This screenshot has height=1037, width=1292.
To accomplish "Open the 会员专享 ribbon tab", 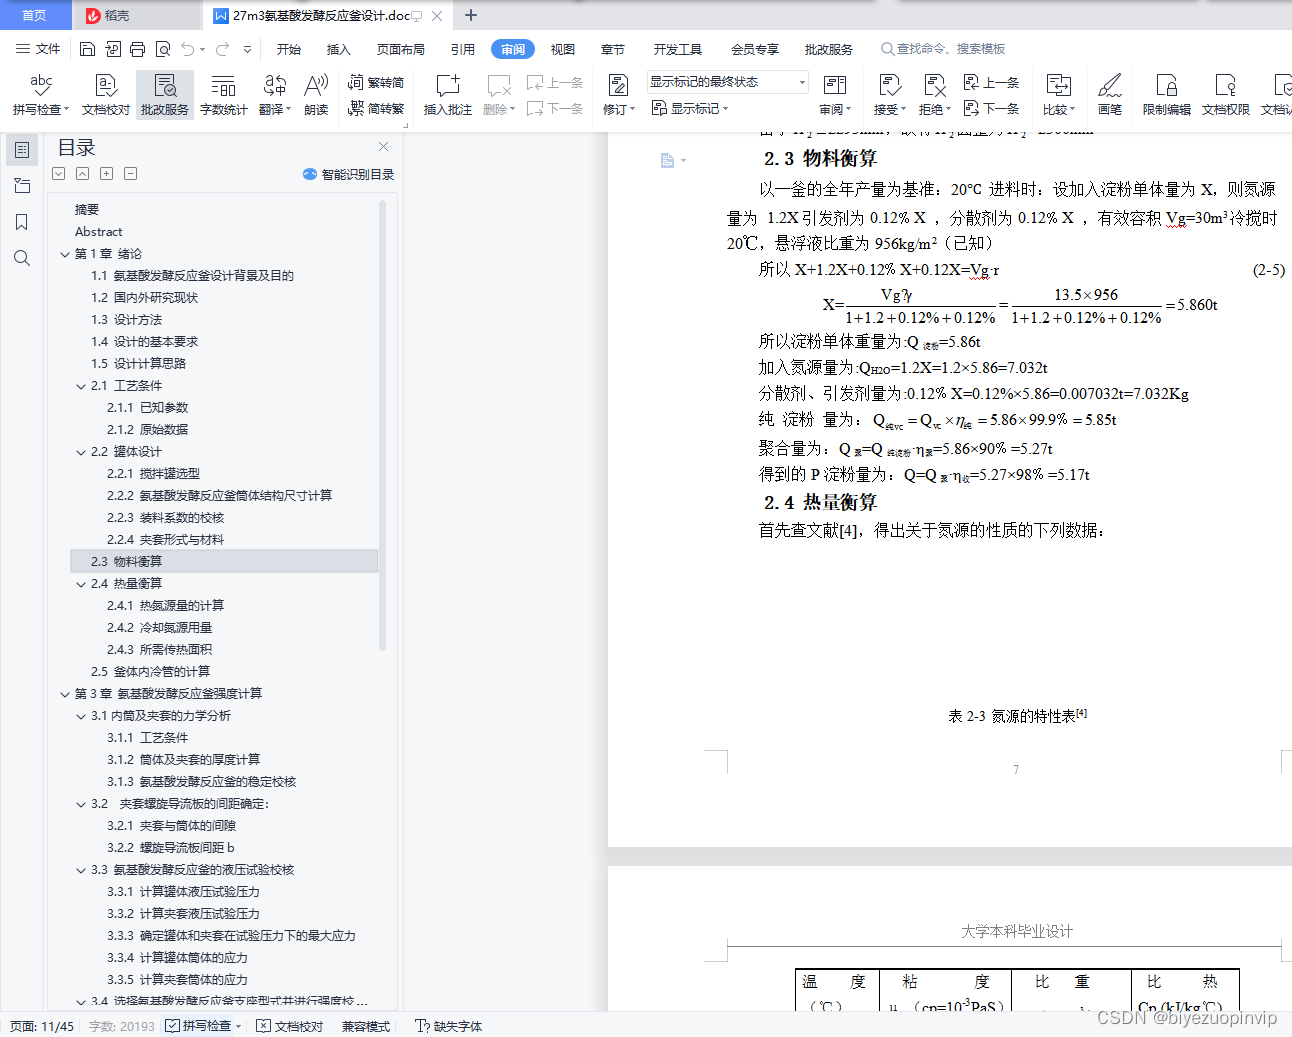I will pyautogui.click(x=755, y=49).
